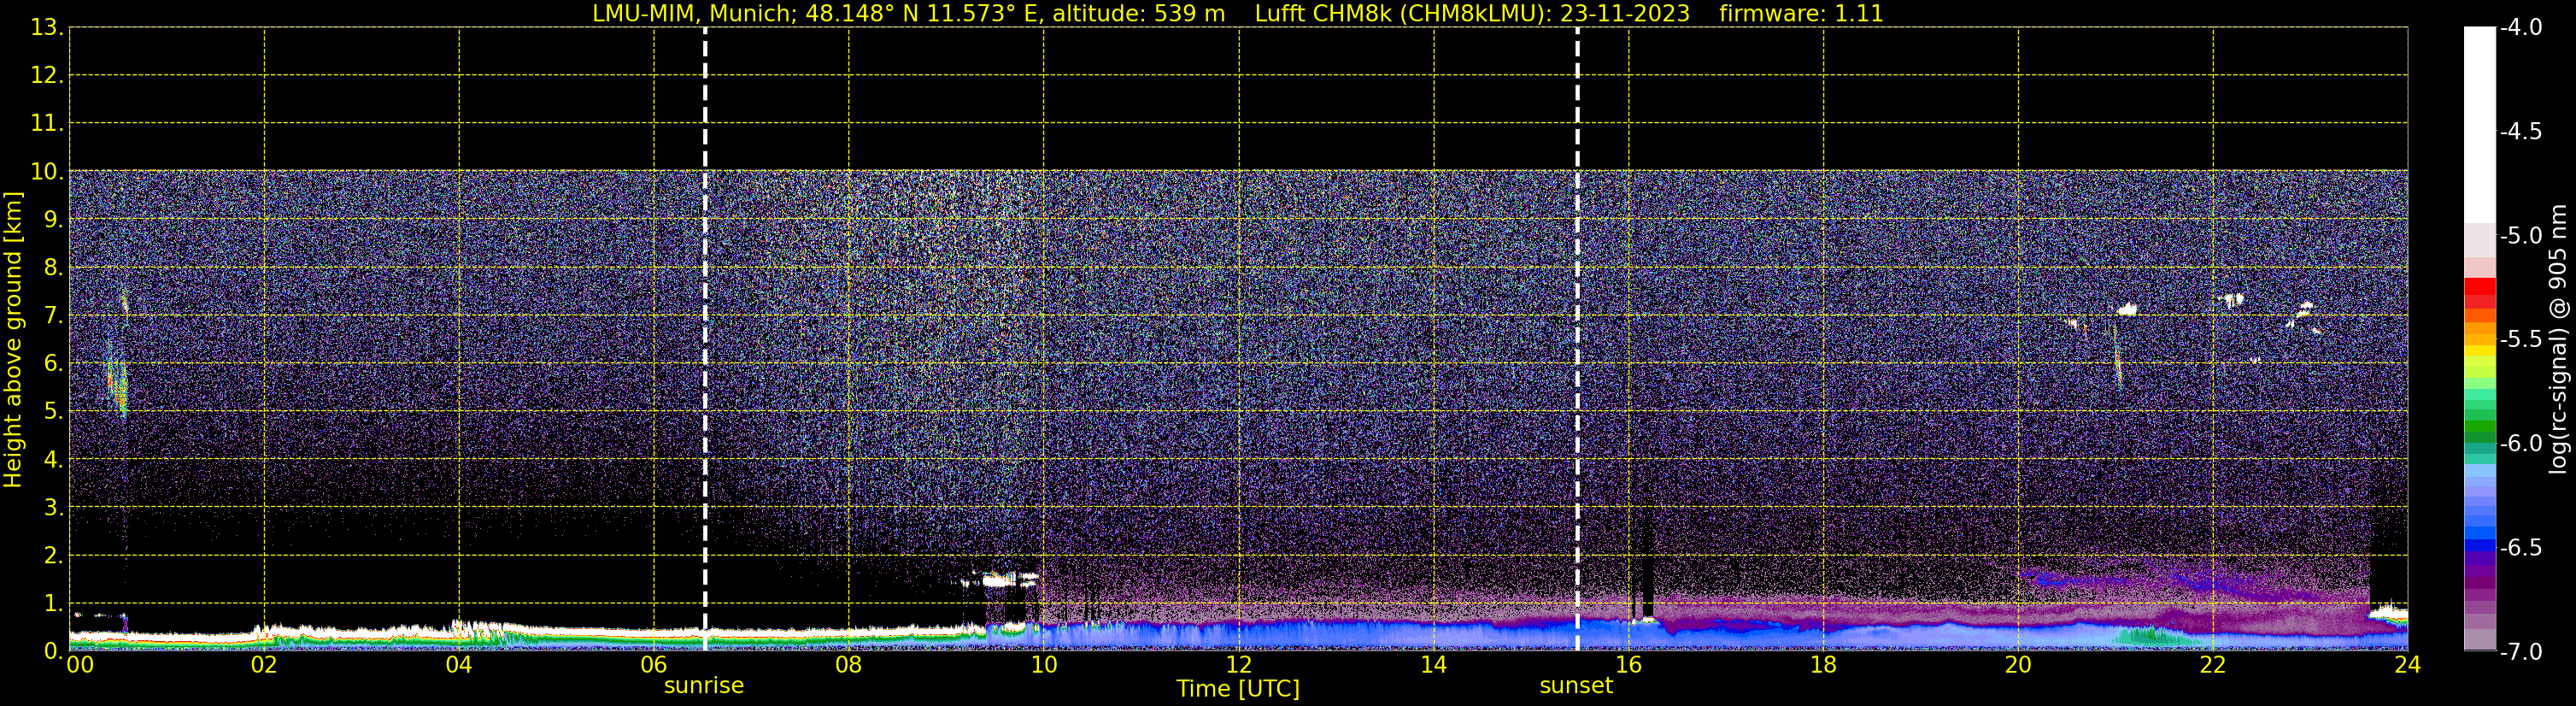The height and width of the screenshot is (706, 2576).
Task: Click the height-axis tick label "11."
Action: click(x=47, y=124)
